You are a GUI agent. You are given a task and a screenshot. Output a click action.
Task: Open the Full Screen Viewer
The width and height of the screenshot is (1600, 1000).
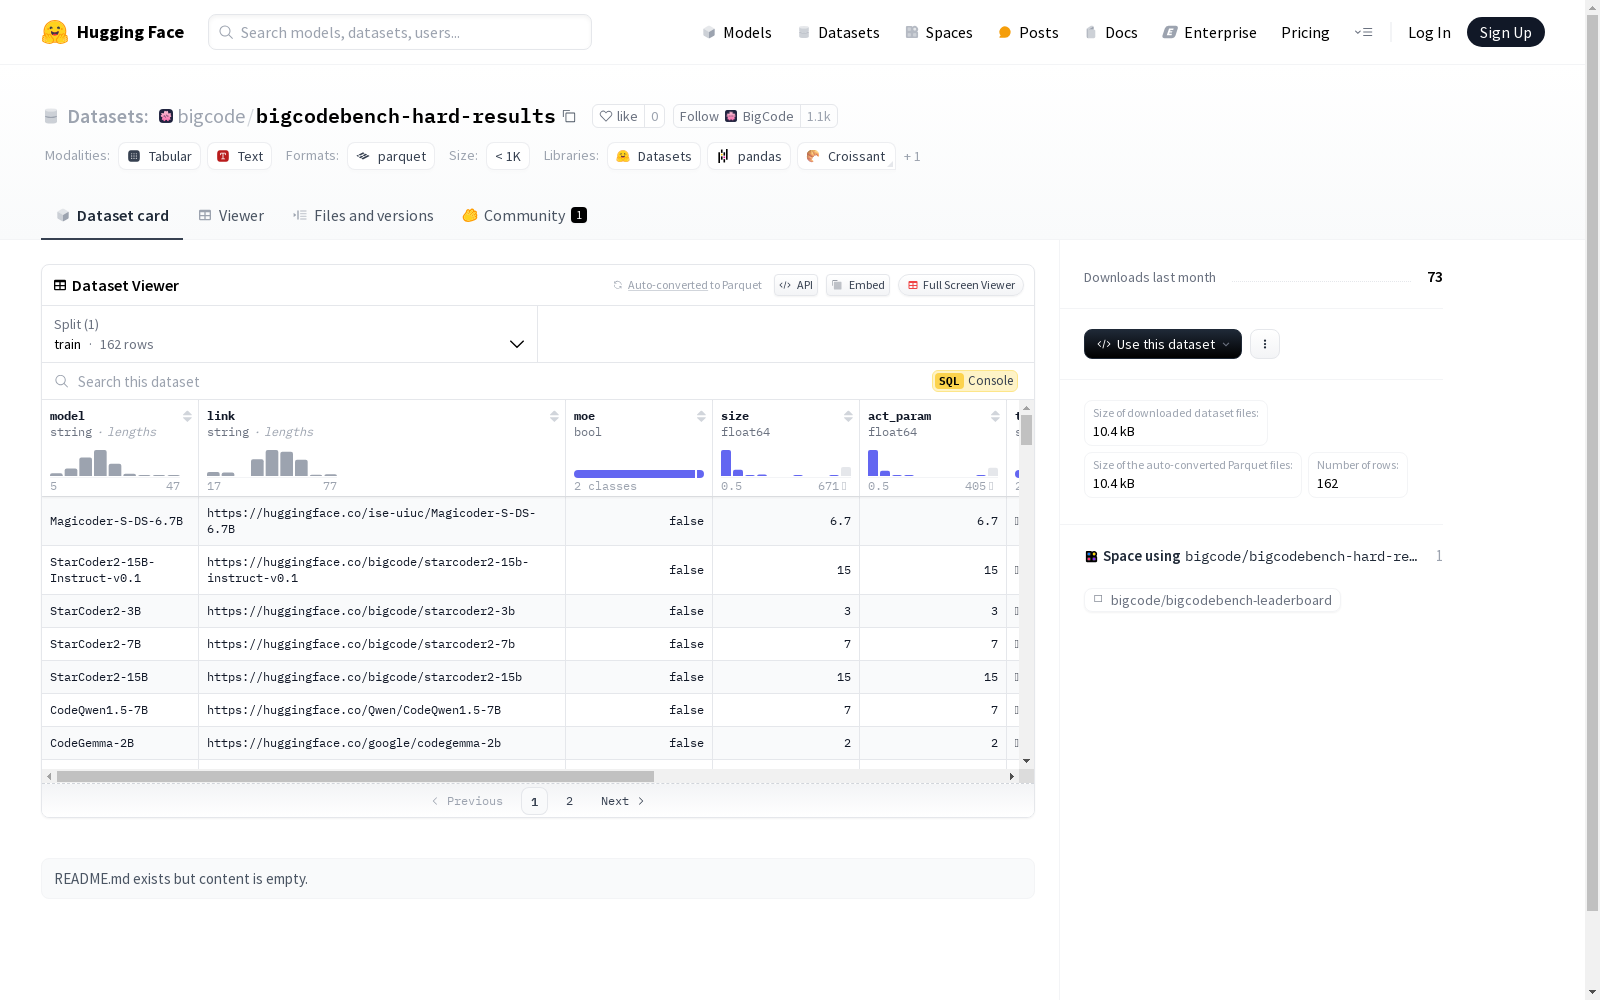[960, 285]
